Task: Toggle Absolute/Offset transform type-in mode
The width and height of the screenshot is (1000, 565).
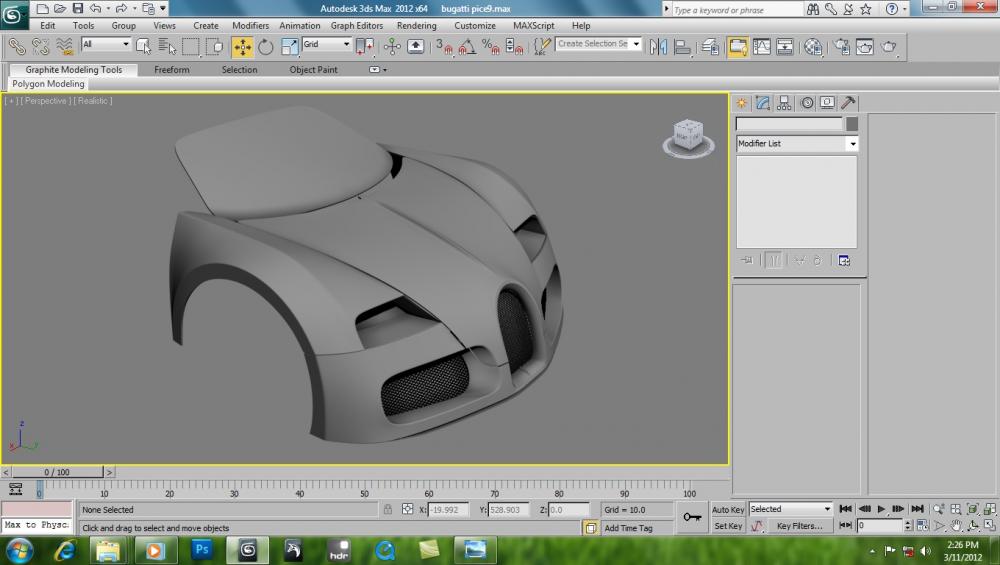Action: point(408,510)
